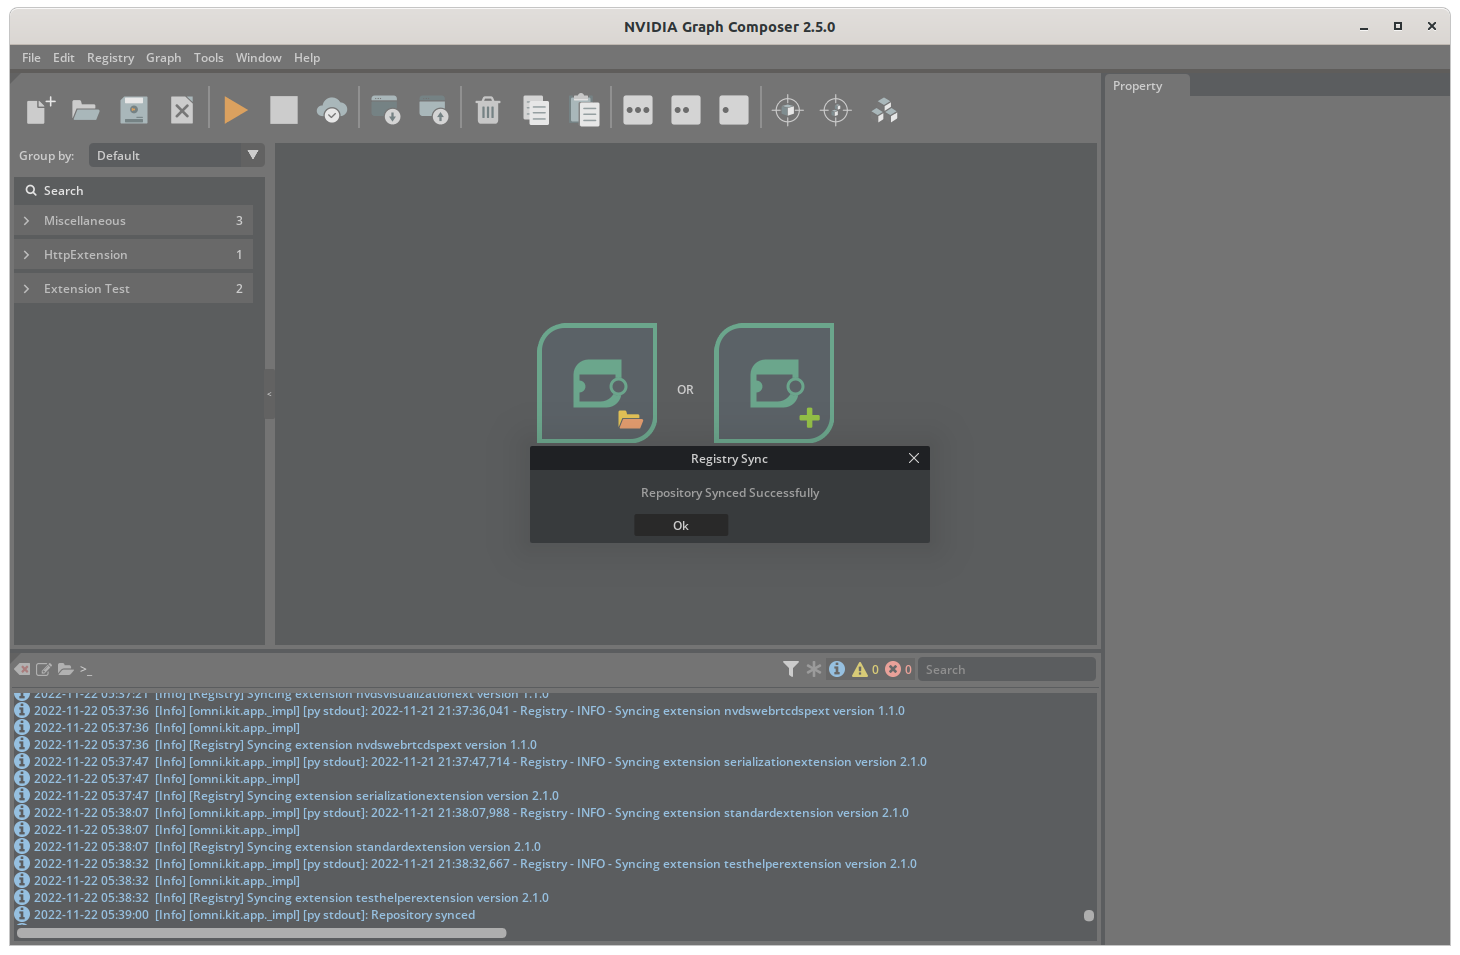Paste using the clipboard toolbar icon
The height and width of the screenshot is (955, 1460).
[584, 110]
